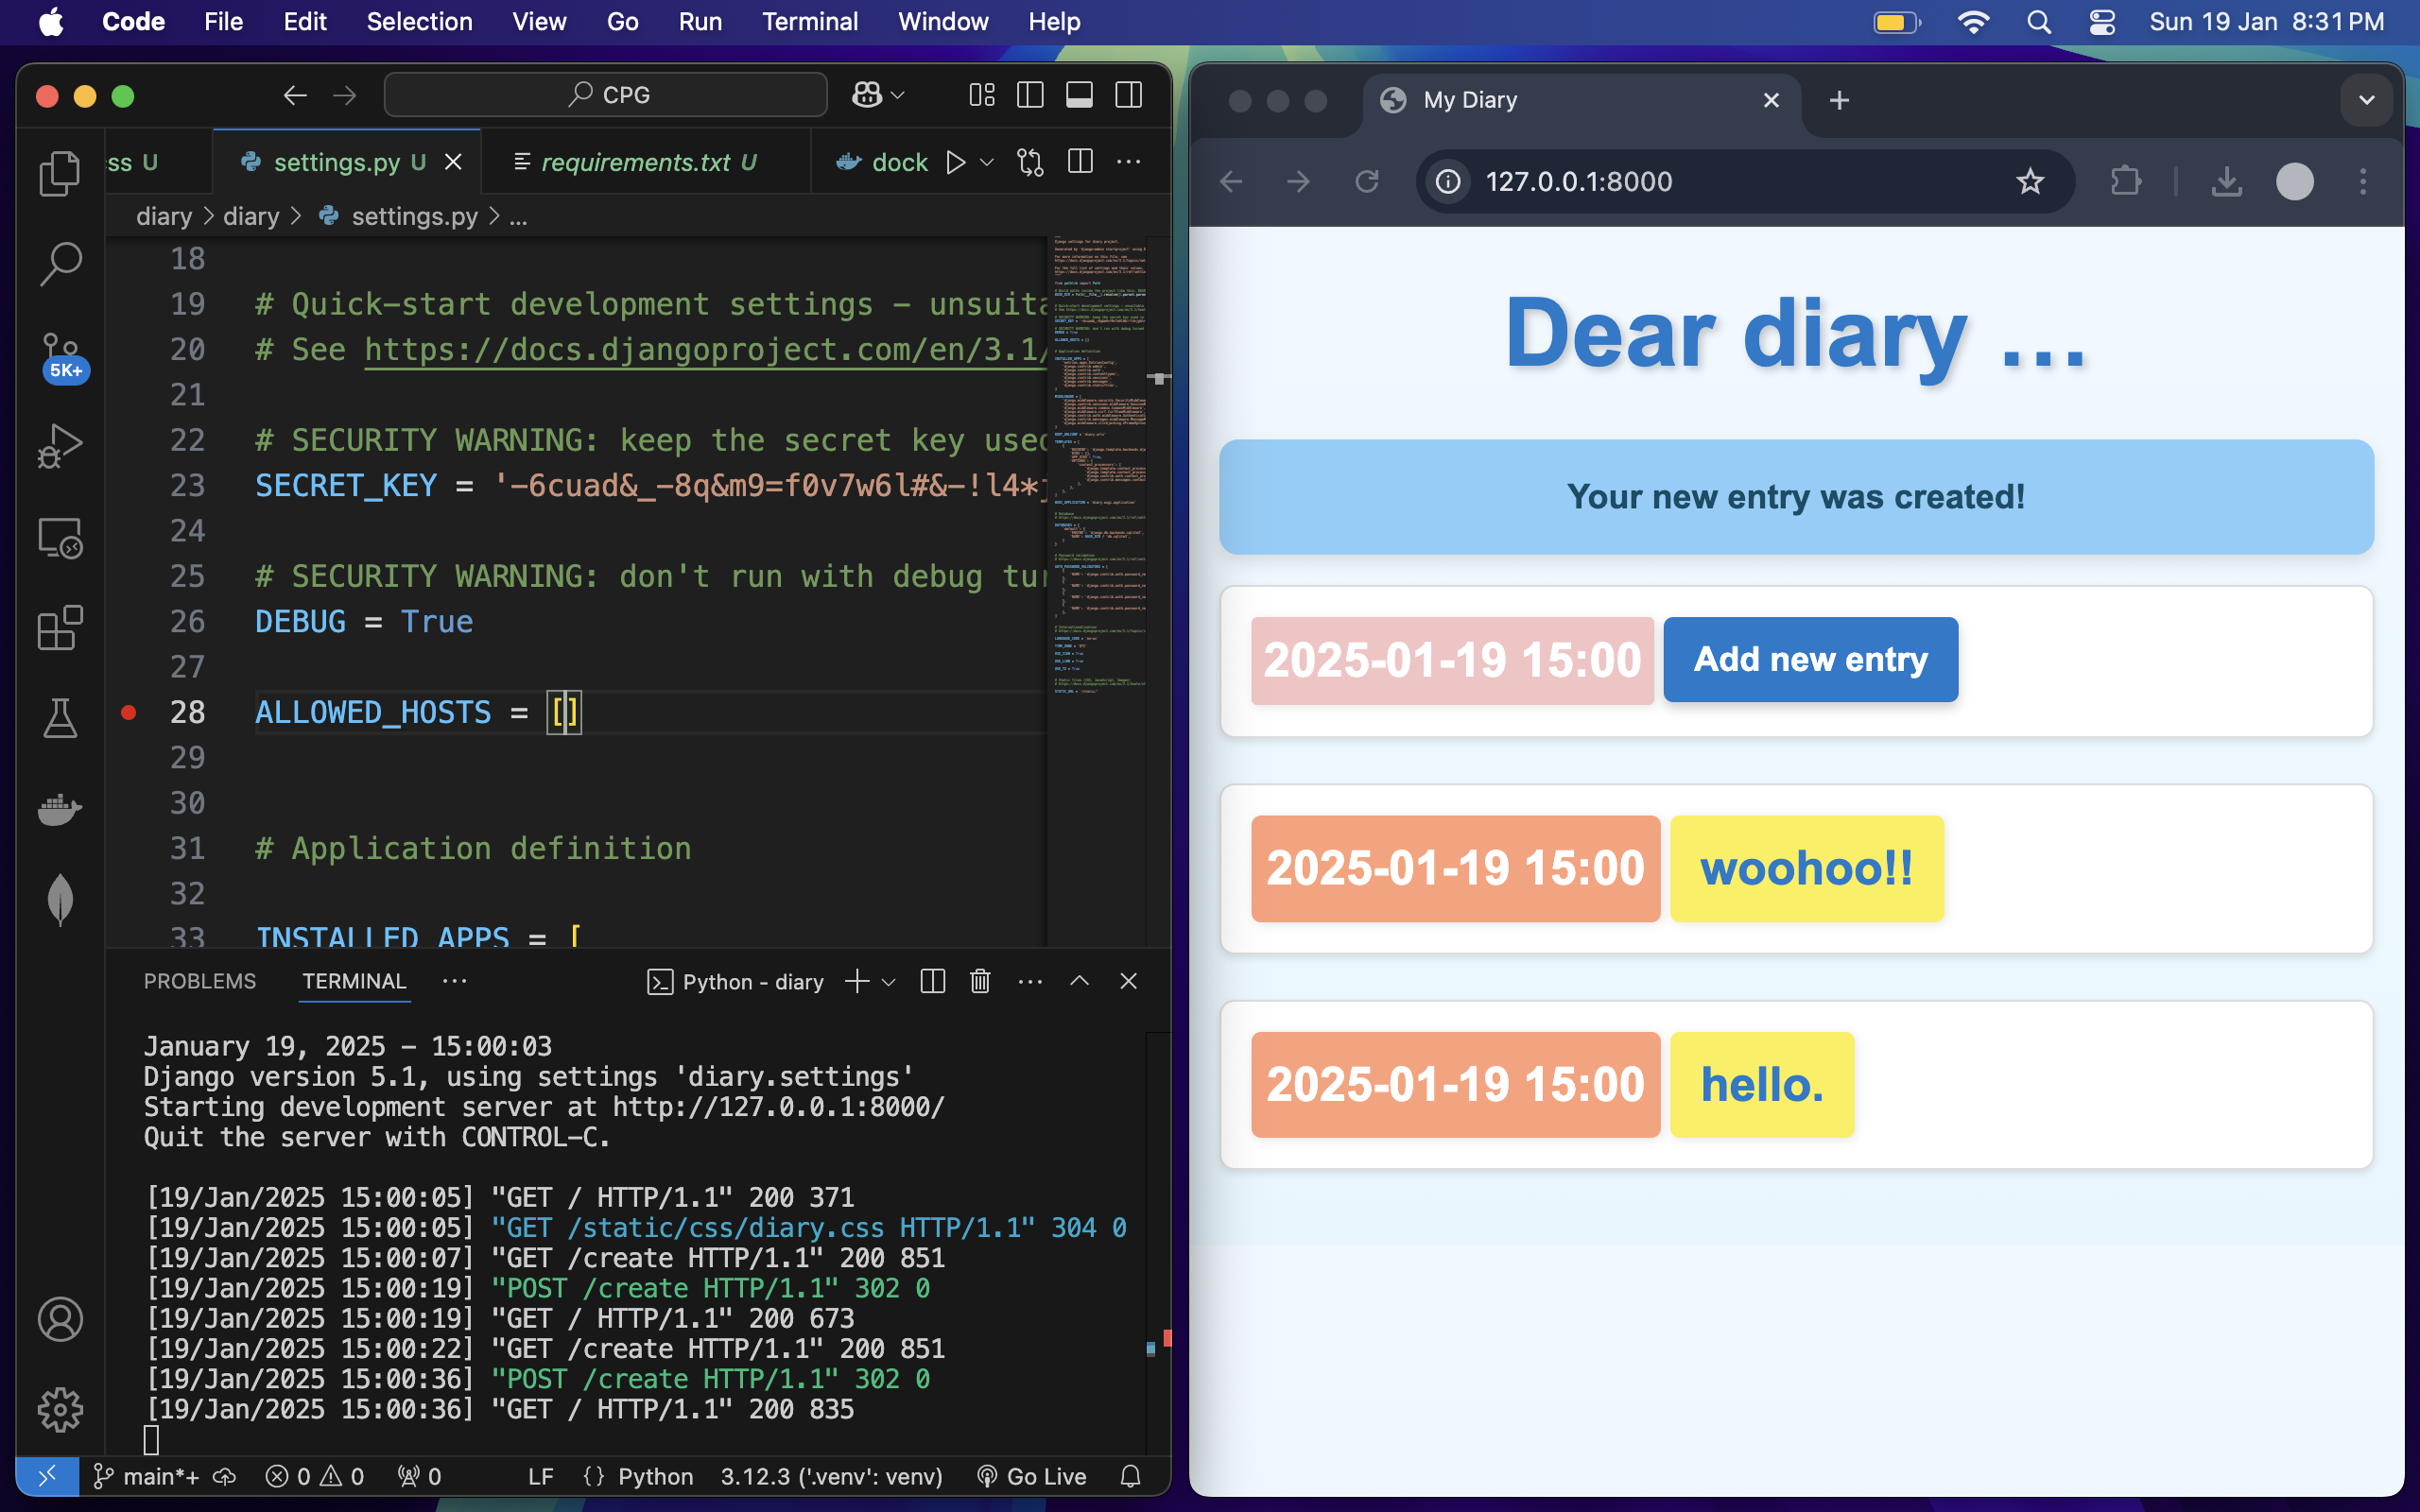Toggle the bottom panel layout button
The image size is (2420, 1512).
pyautogui.click(x=1079, y=95)
